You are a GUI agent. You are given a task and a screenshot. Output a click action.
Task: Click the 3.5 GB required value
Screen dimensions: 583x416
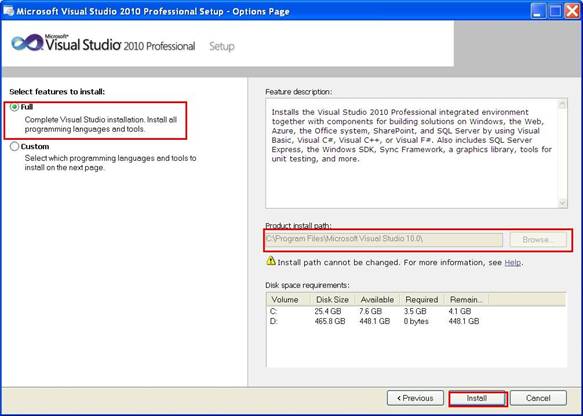415,311
